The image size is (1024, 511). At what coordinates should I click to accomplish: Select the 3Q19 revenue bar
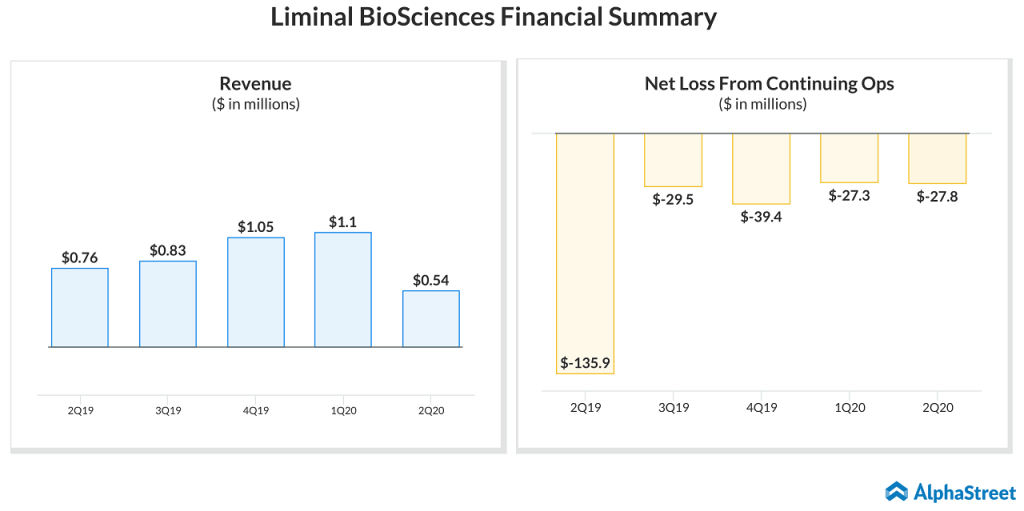click(168, 304)
